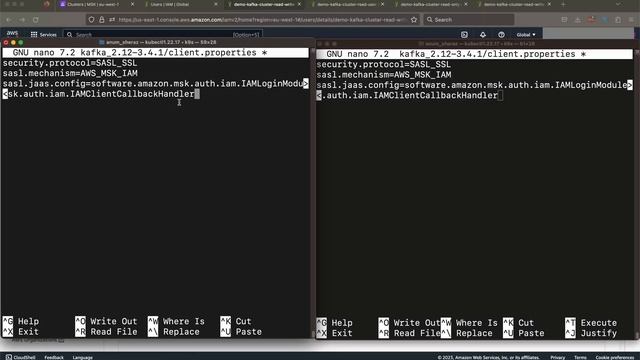640x360 pixels.
Task: Click ^W Where Is in right nano
Action: pyautogui.click(x=469, y=323)
